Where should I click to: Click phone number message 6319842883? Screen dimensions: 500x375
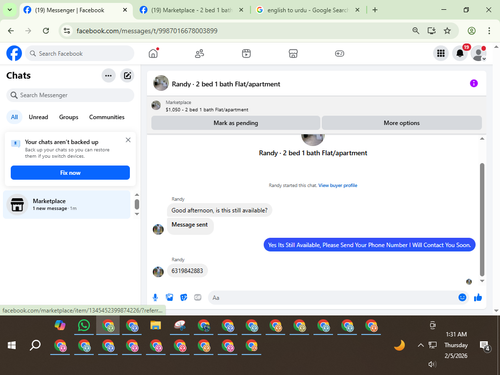point(187,271)
